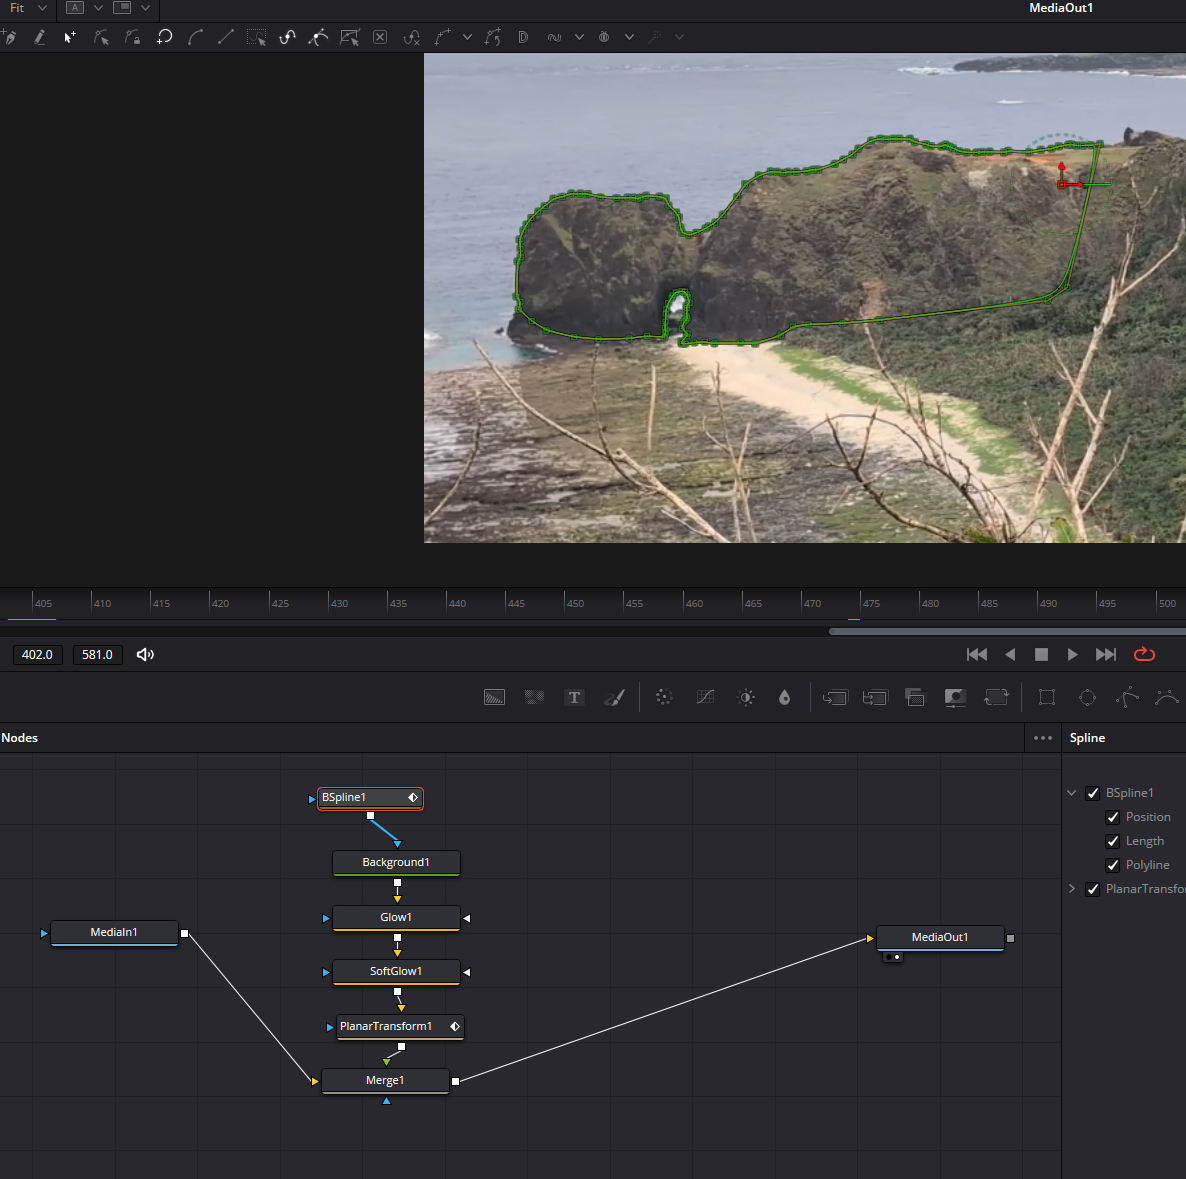Open the dropdown beside the Roto Assist bug icon

click(x=629, y=37)
